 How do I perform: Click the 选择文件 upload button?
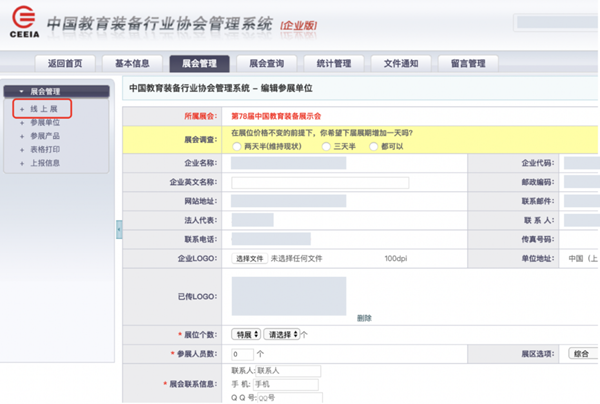click(249, 258)
